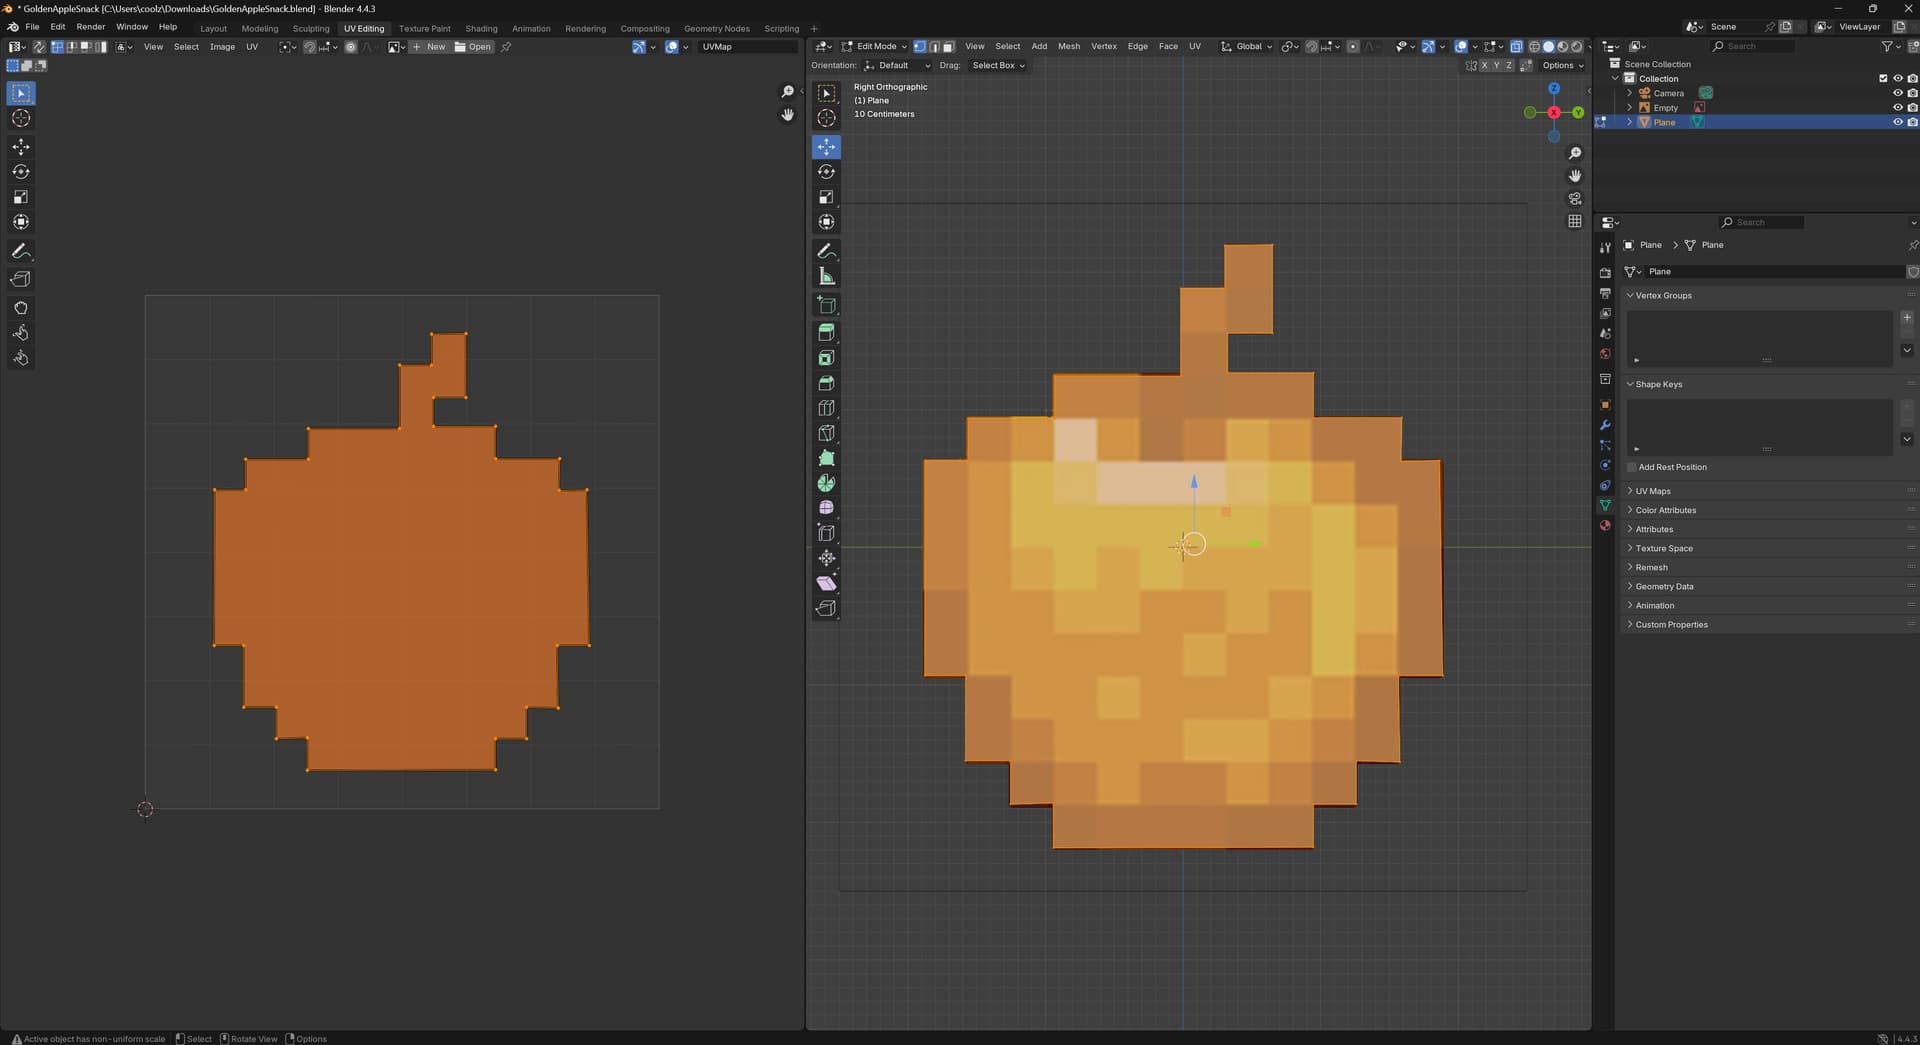The height and width of the screenshot is (1045, 1920).
Task: Open the Global transform orientation dropdown
Action: click(x=1246, y=47)
